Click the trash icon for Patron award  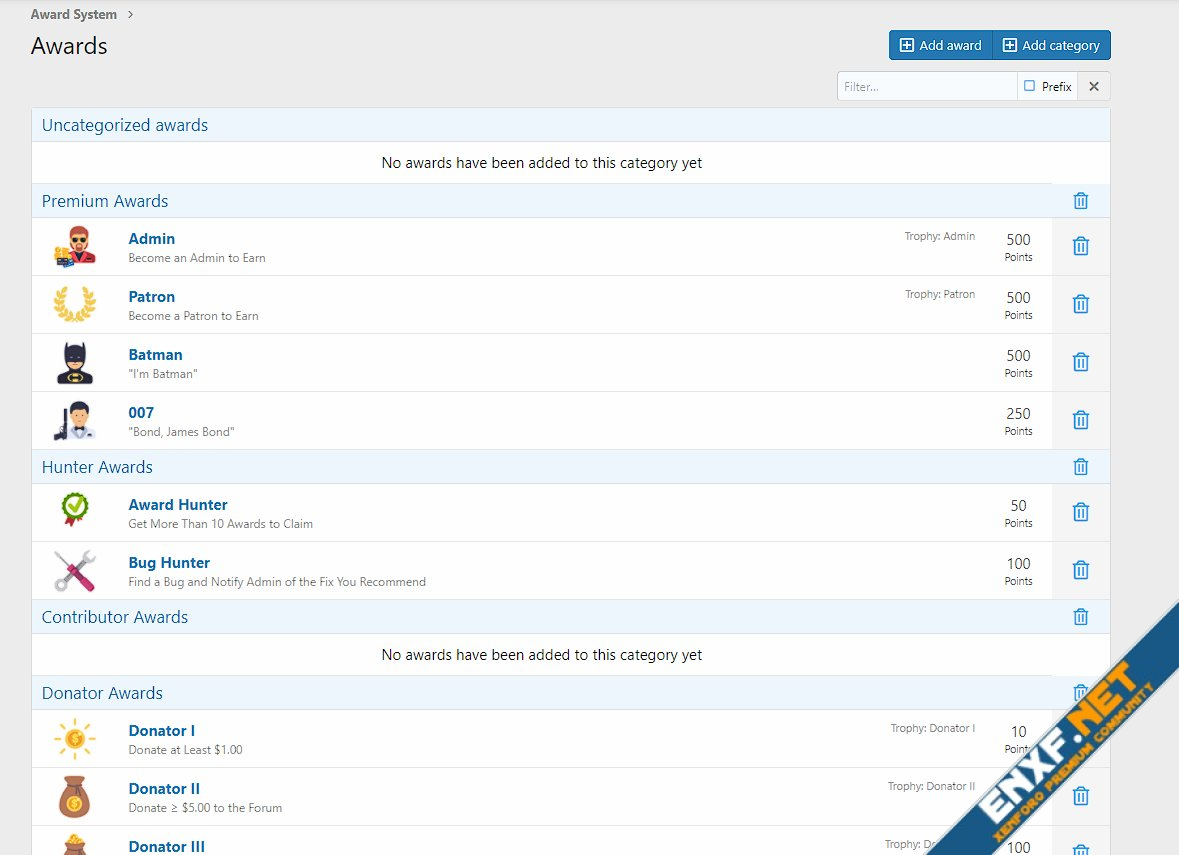[x=1080, y=304]
